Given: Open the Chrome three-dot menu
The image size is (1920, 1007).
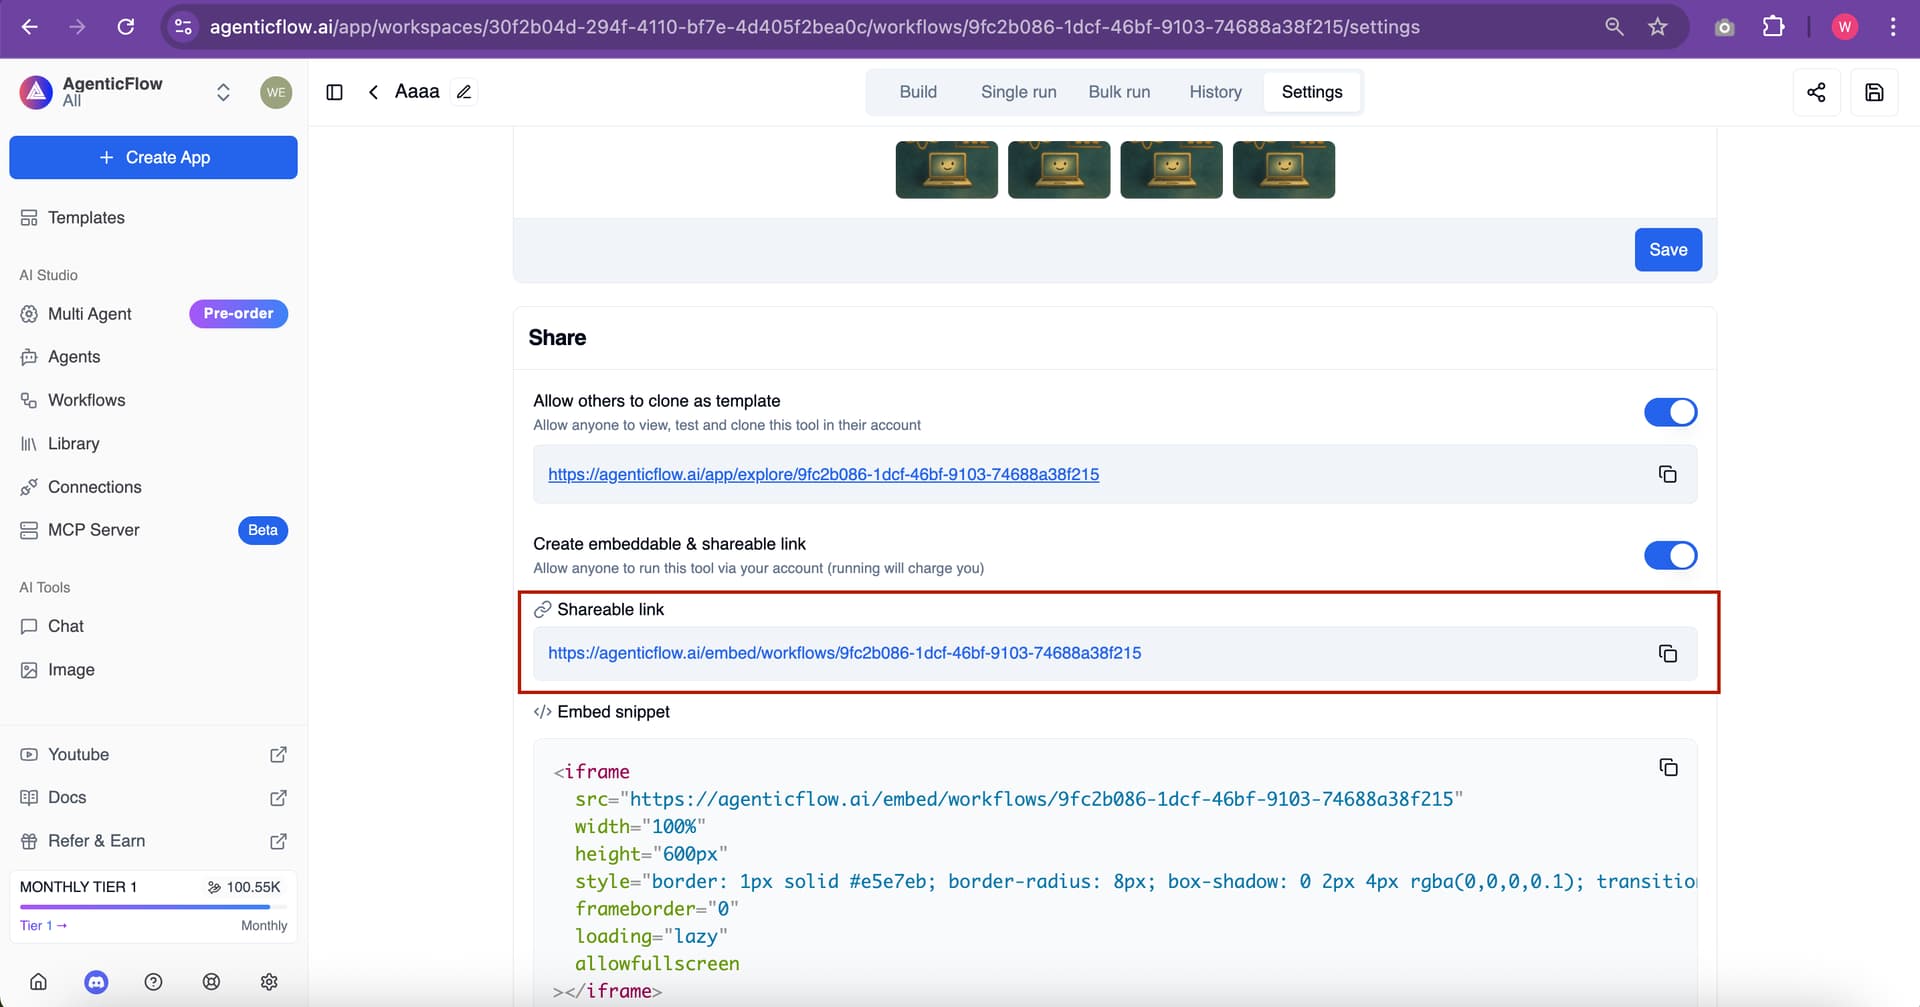Looking at the screenshot, I should (1892, 27).
